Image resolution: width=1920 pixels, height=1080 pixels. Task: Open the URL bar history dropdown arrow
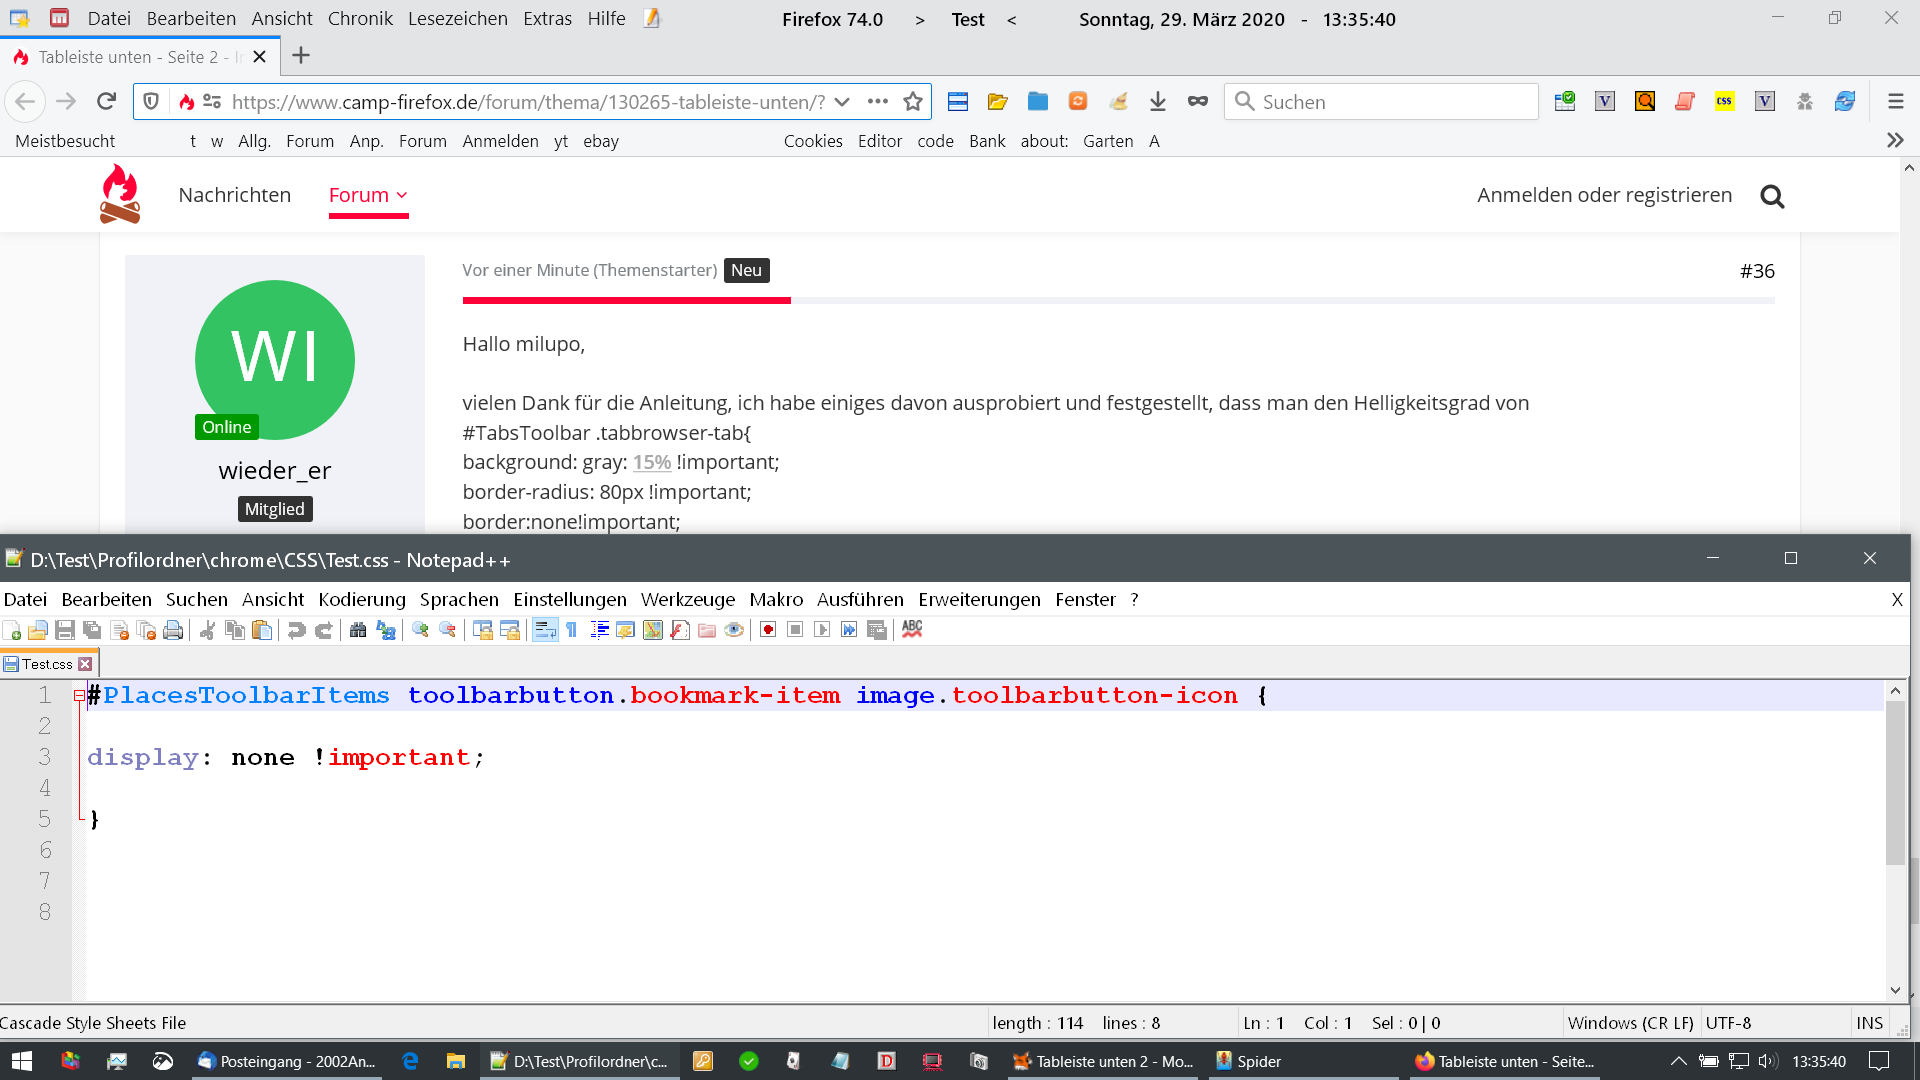pos(842,101)
